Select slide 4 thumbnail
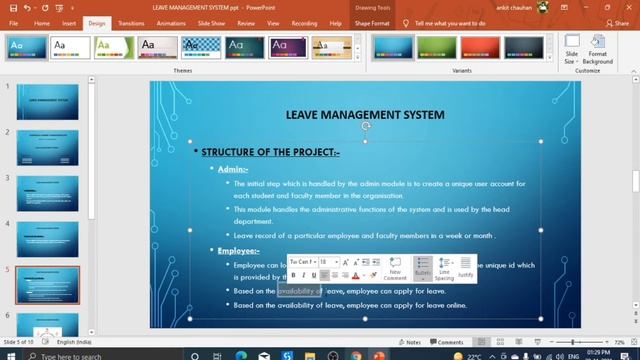Image resolution: width=640 pixels, height=360 pixels. point(48,239)
